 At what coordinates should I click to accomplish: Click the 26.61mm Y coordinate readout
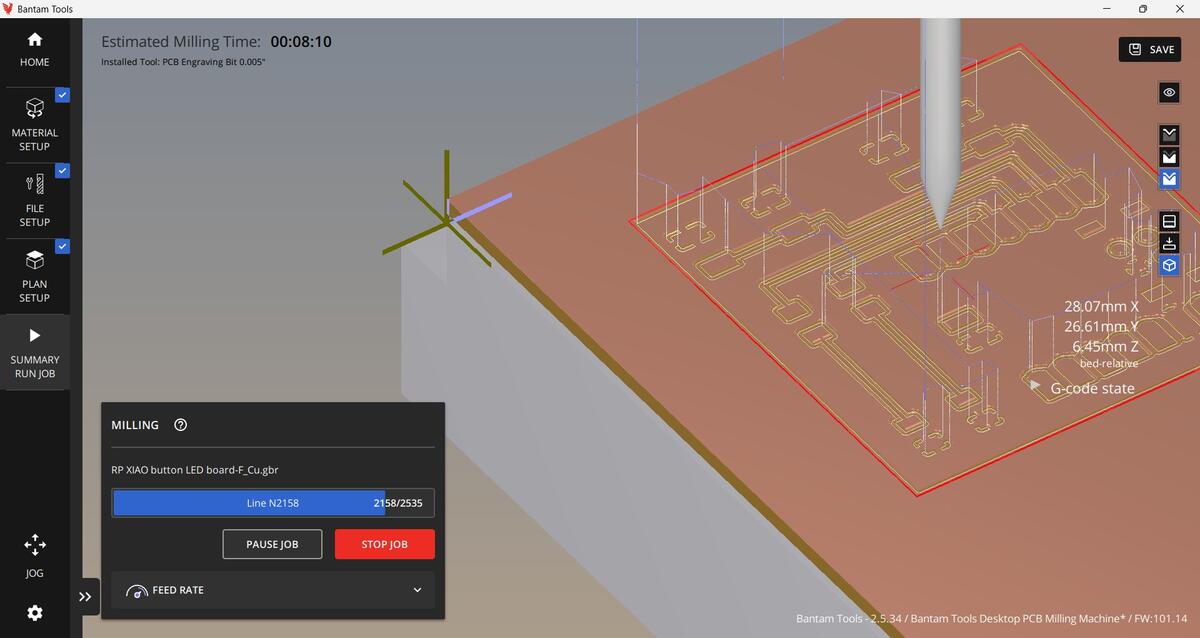click(1101, 326)
